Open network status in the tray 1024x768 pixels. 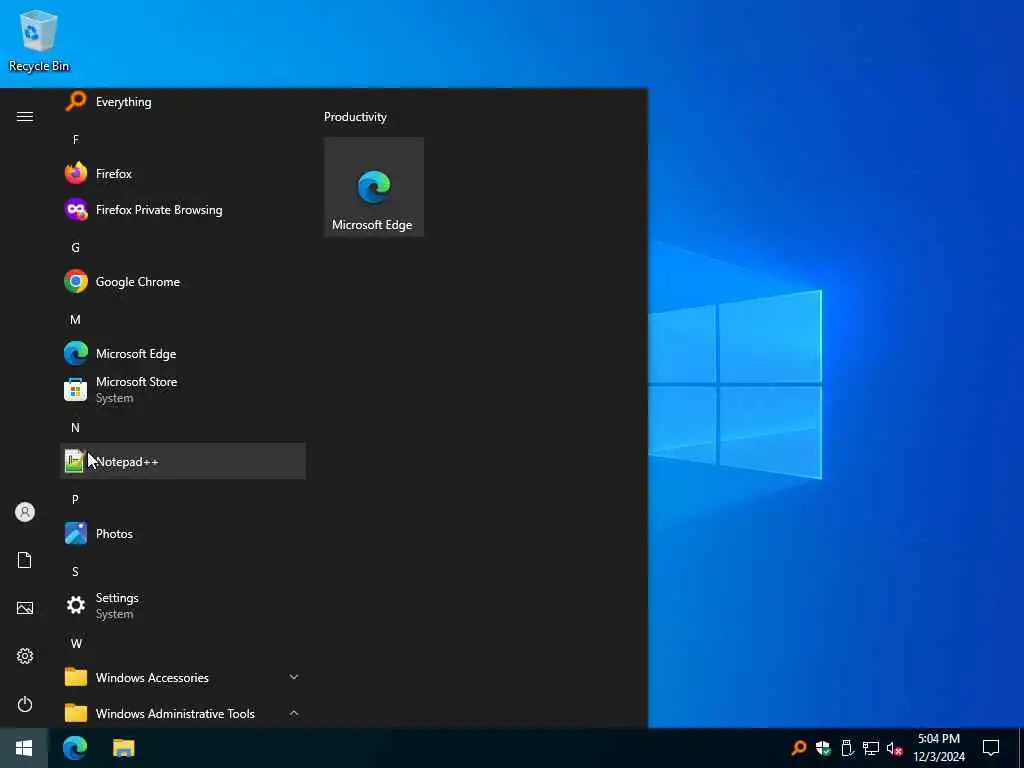click(871, 748)
